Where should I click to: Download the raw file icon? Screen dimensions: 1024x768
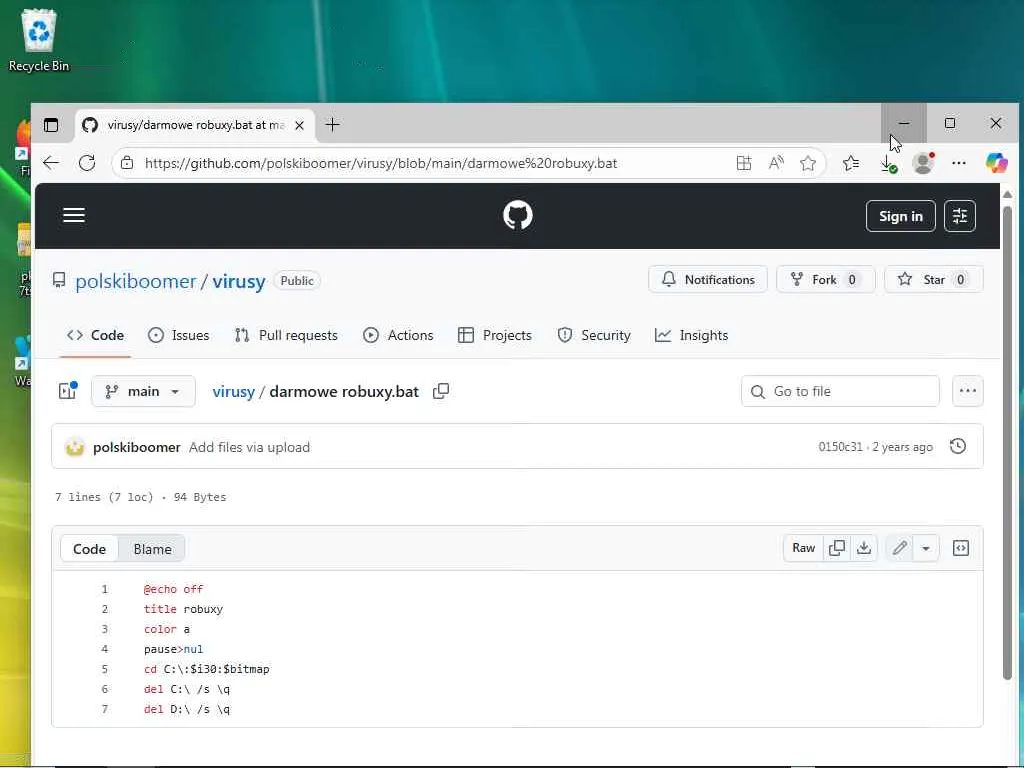tap(863, 548)
